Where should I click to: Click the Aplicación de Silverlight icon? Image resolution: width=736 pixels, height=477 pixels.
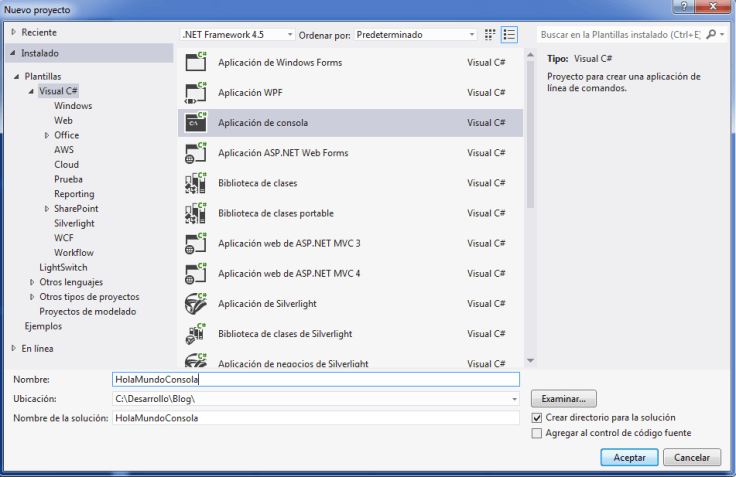point(195,304)
